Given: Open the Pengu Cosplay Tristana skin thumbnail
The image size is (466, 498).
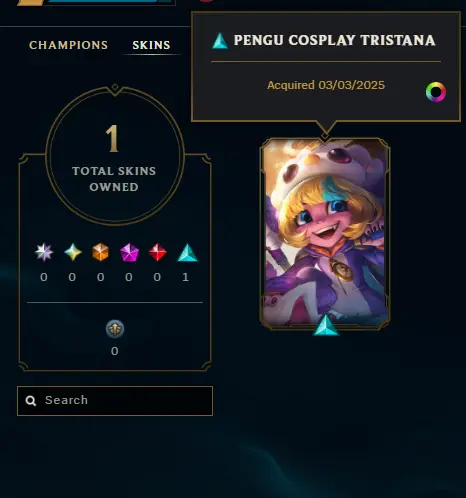Looking at the screenshot, I should [325, 234].
